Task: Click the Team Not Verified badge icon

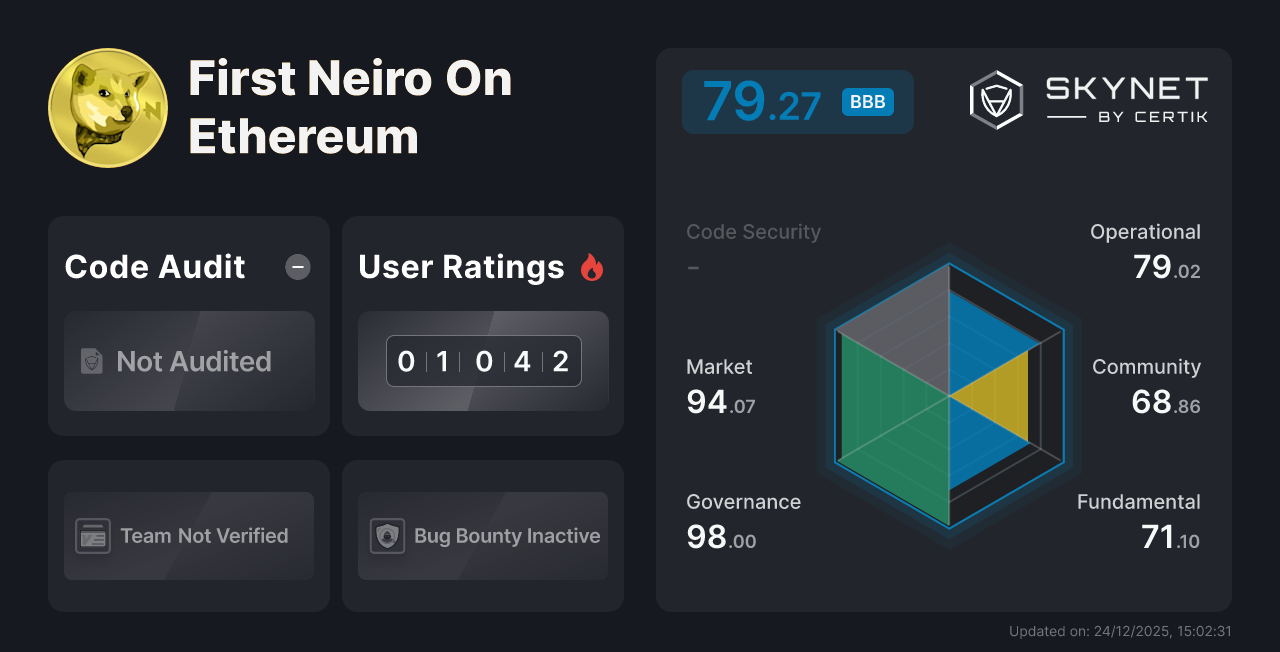Action: tap(92, 536)
